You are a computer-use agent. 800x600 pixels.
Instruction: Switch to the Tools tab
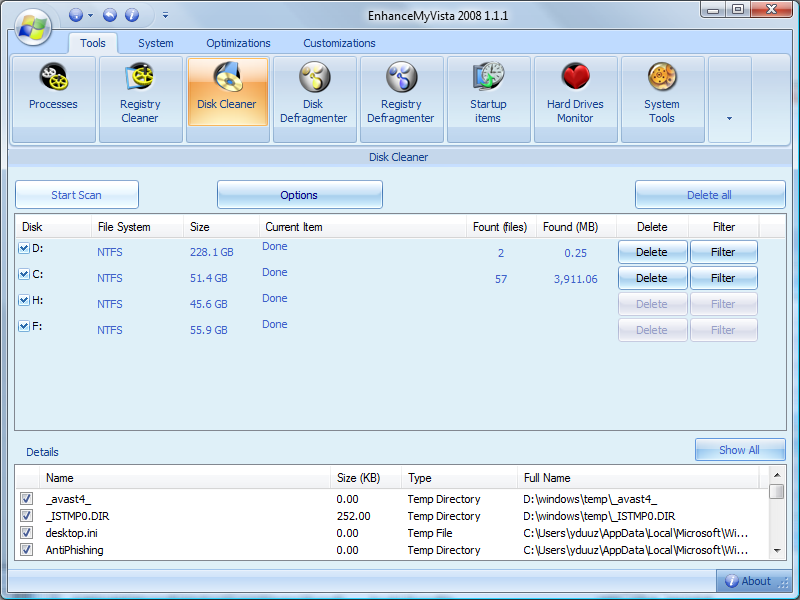click(93, 43)
